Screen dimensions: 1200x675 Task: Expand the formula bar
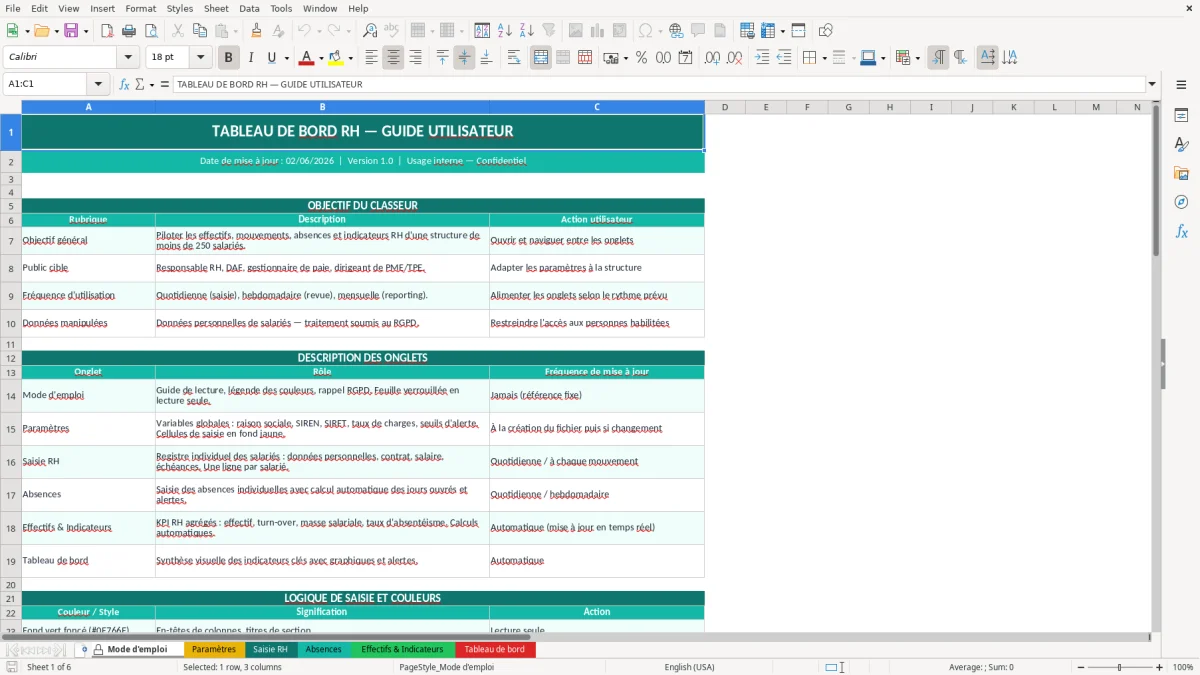[x=1152, y=84]
